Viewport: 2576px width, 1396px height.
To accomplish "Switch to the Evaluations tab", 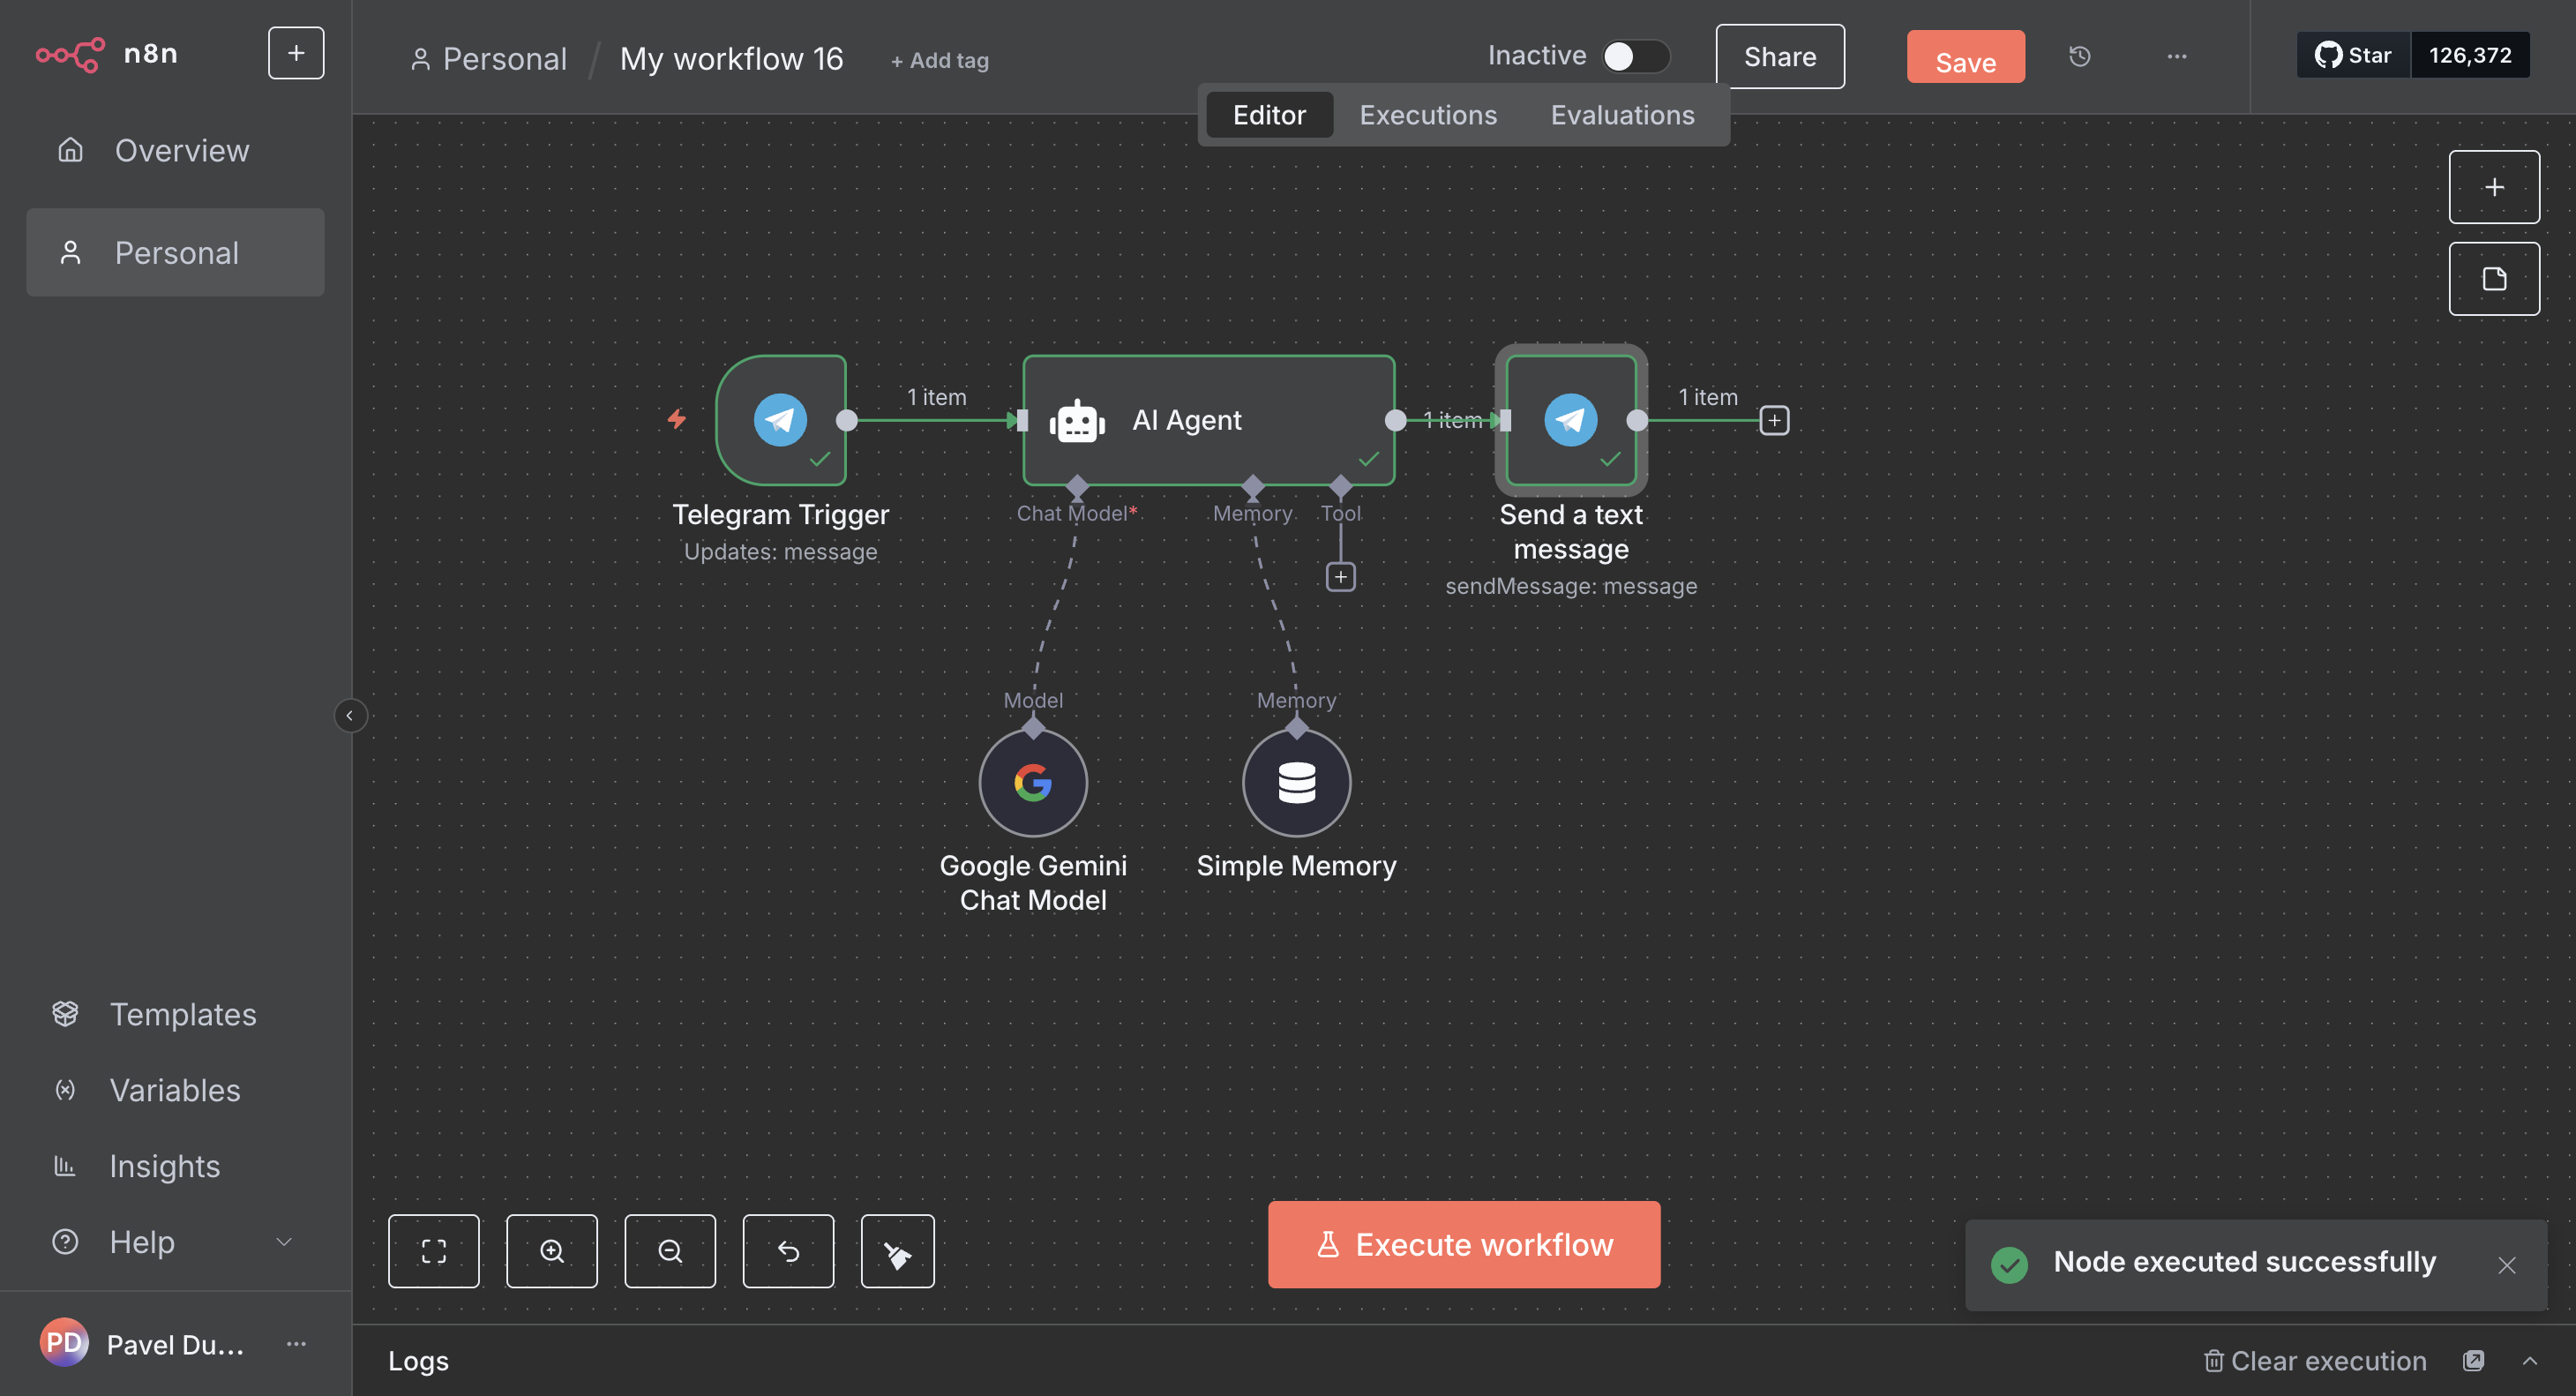I will 1621,115.
